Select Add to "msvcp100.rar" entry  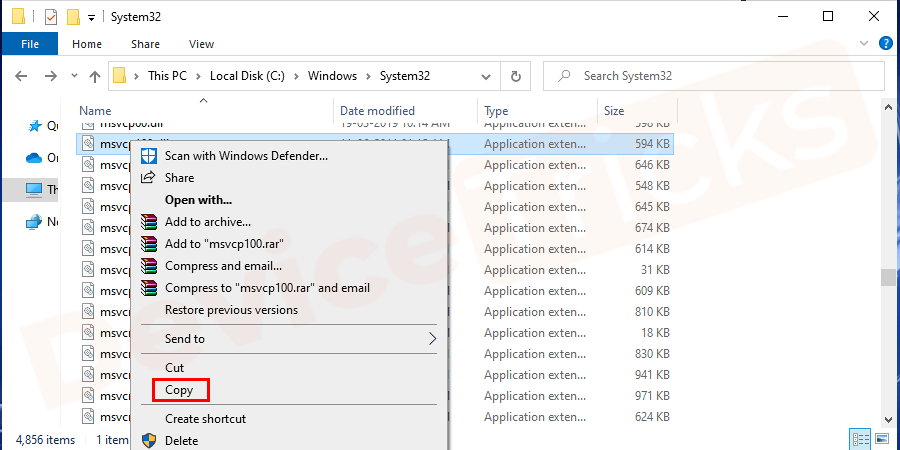[x=224, y=244]
